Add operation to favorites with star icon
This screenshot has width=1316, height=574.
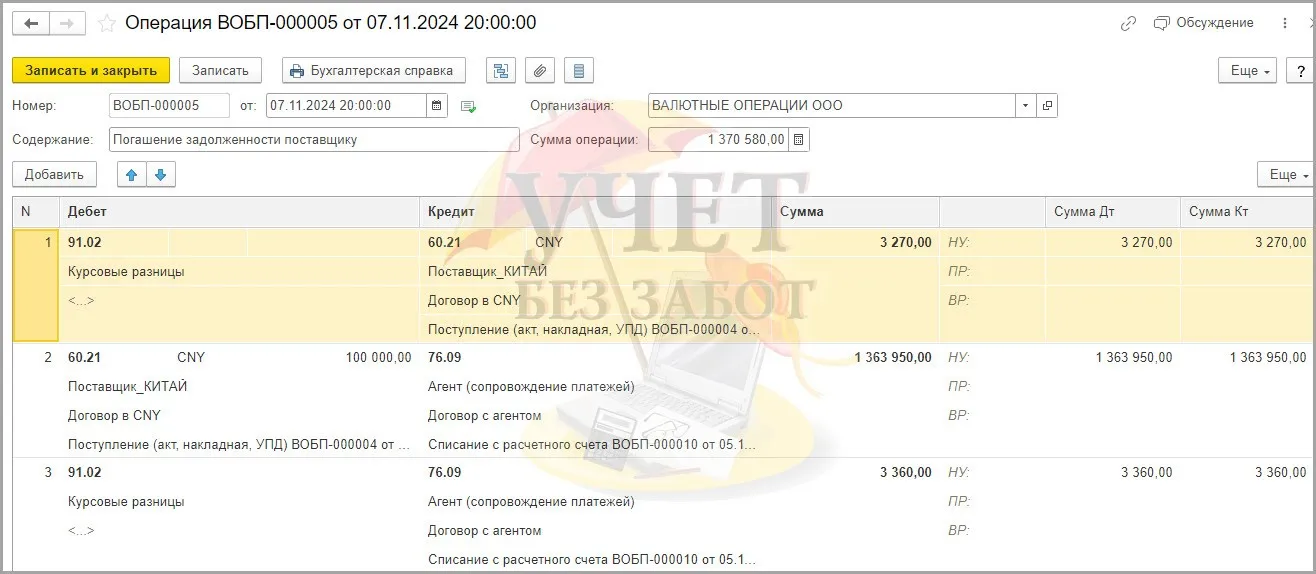click(x=107, y=23)
